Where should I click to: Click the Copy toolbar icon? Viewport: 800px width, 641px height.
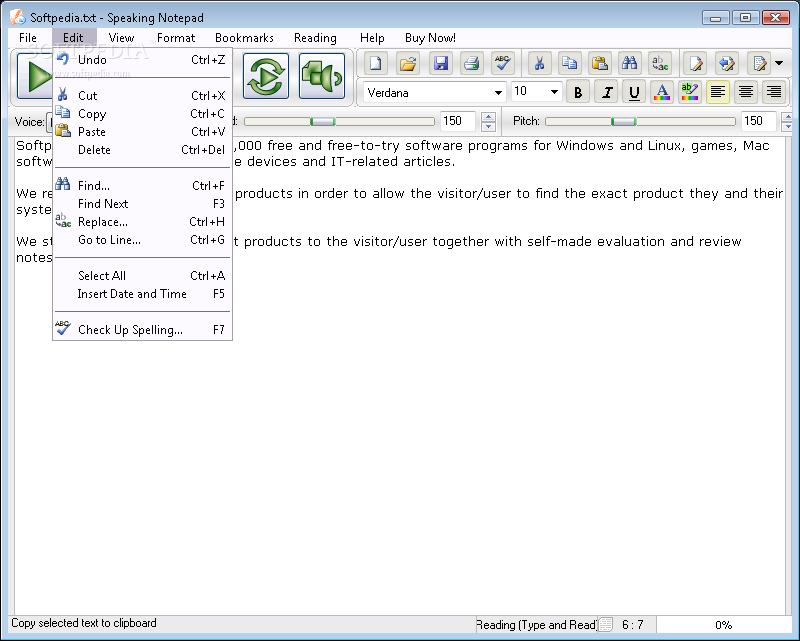coord(569,63)
